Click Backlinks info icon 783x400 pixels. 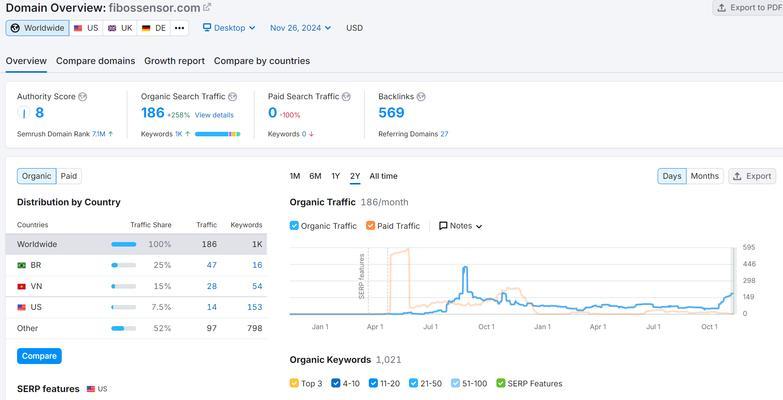click(x=421, y=97)
